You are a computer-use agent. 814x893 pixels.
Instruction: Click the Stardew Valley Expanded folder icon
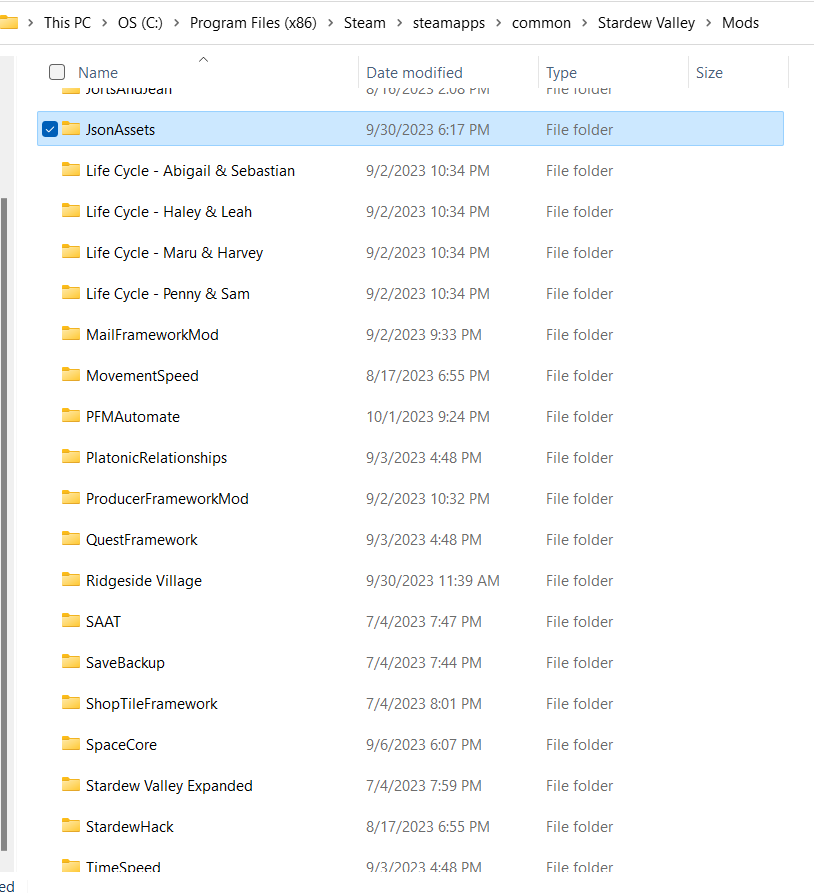point(71,785)
